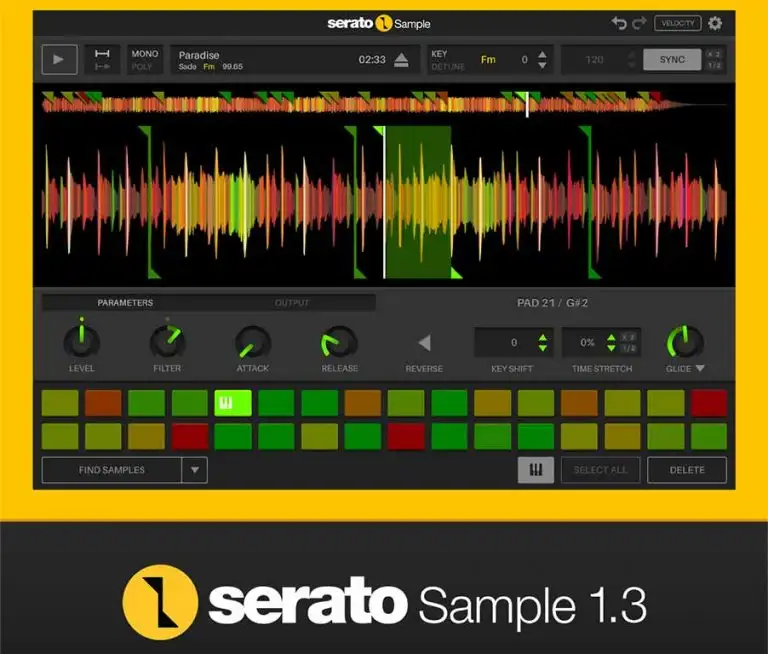Click the tempo x2 button
Viewport: 768px width, 654px height.
click(x=714, y=54)
